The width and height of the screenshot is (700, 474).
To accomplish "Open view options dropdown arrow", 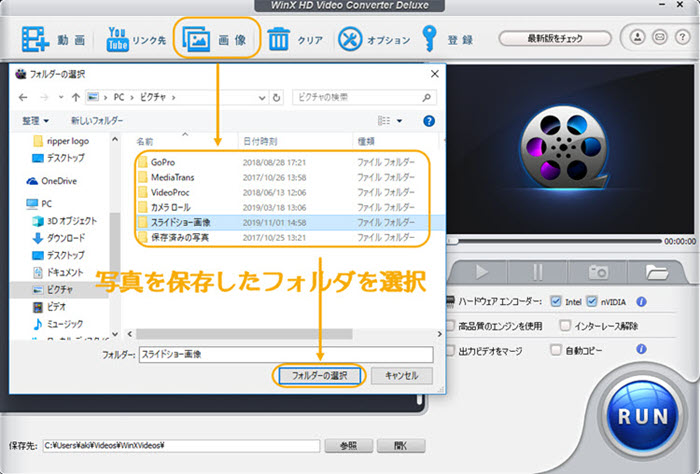I will point(400,121).
